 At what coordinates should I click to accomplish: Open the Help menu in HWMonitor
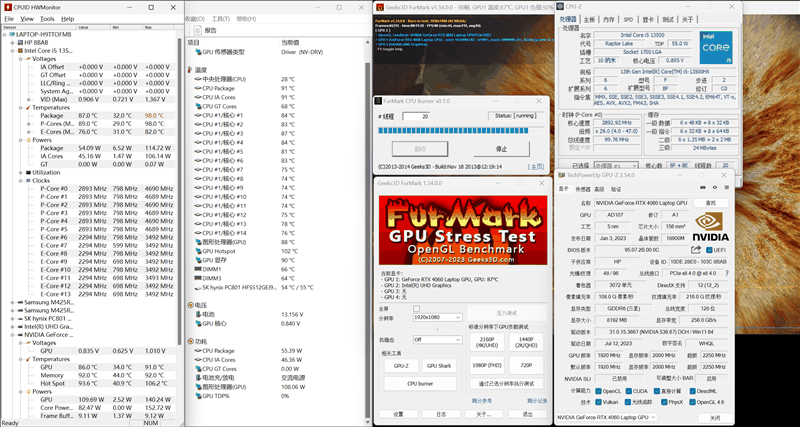[68, 19]
